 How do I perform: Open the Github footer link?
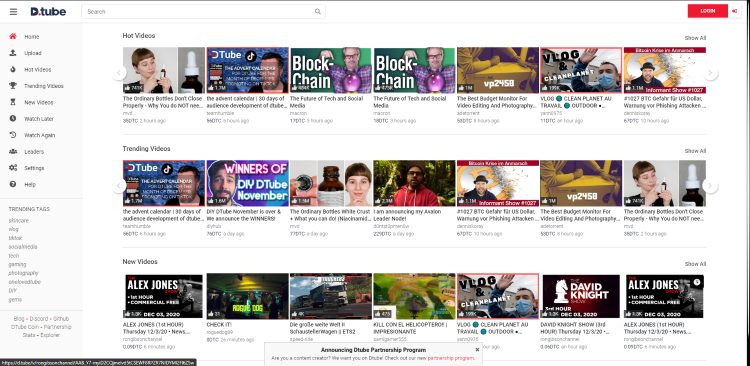click(x=61, y=319)
